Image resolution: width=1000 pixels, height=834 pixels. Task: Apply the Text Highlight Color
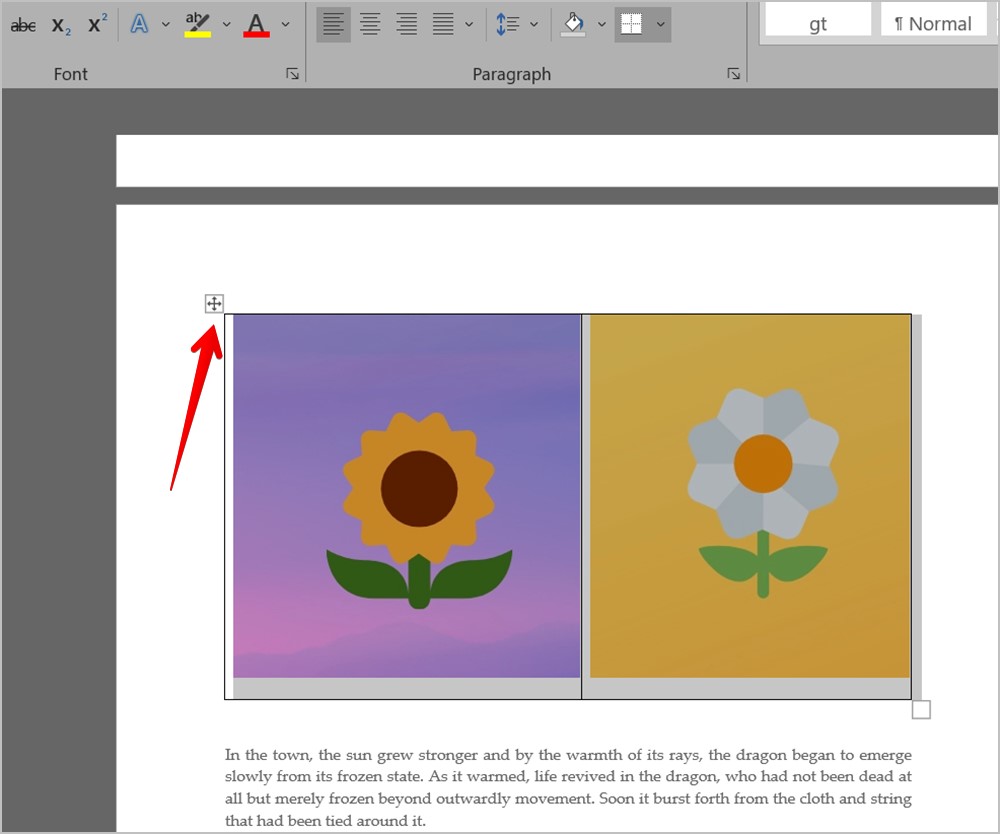197,24
